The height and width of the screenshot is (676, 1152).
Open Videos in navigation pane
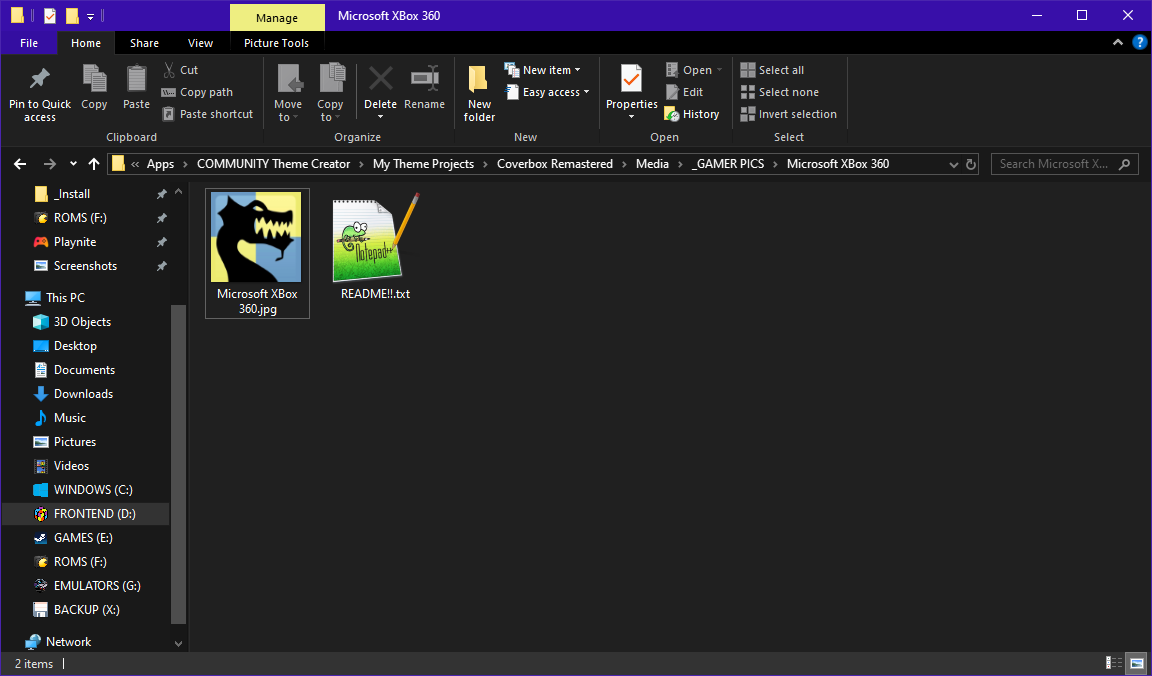tap(71, 466)
